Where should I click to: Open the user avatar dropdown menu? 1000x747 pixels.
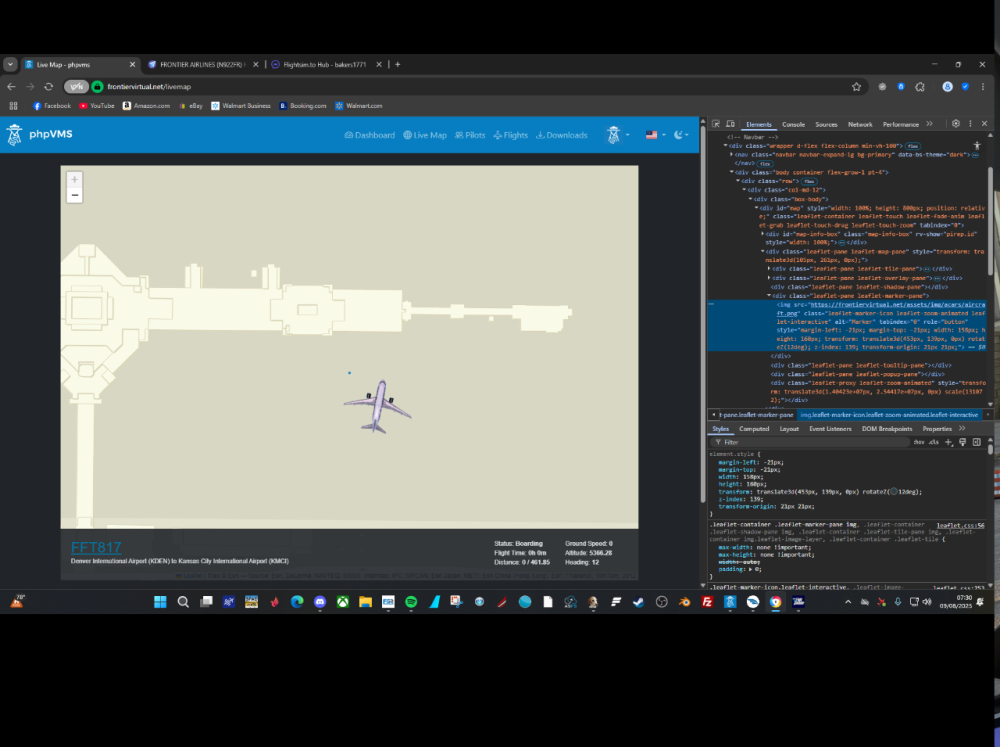615,135
